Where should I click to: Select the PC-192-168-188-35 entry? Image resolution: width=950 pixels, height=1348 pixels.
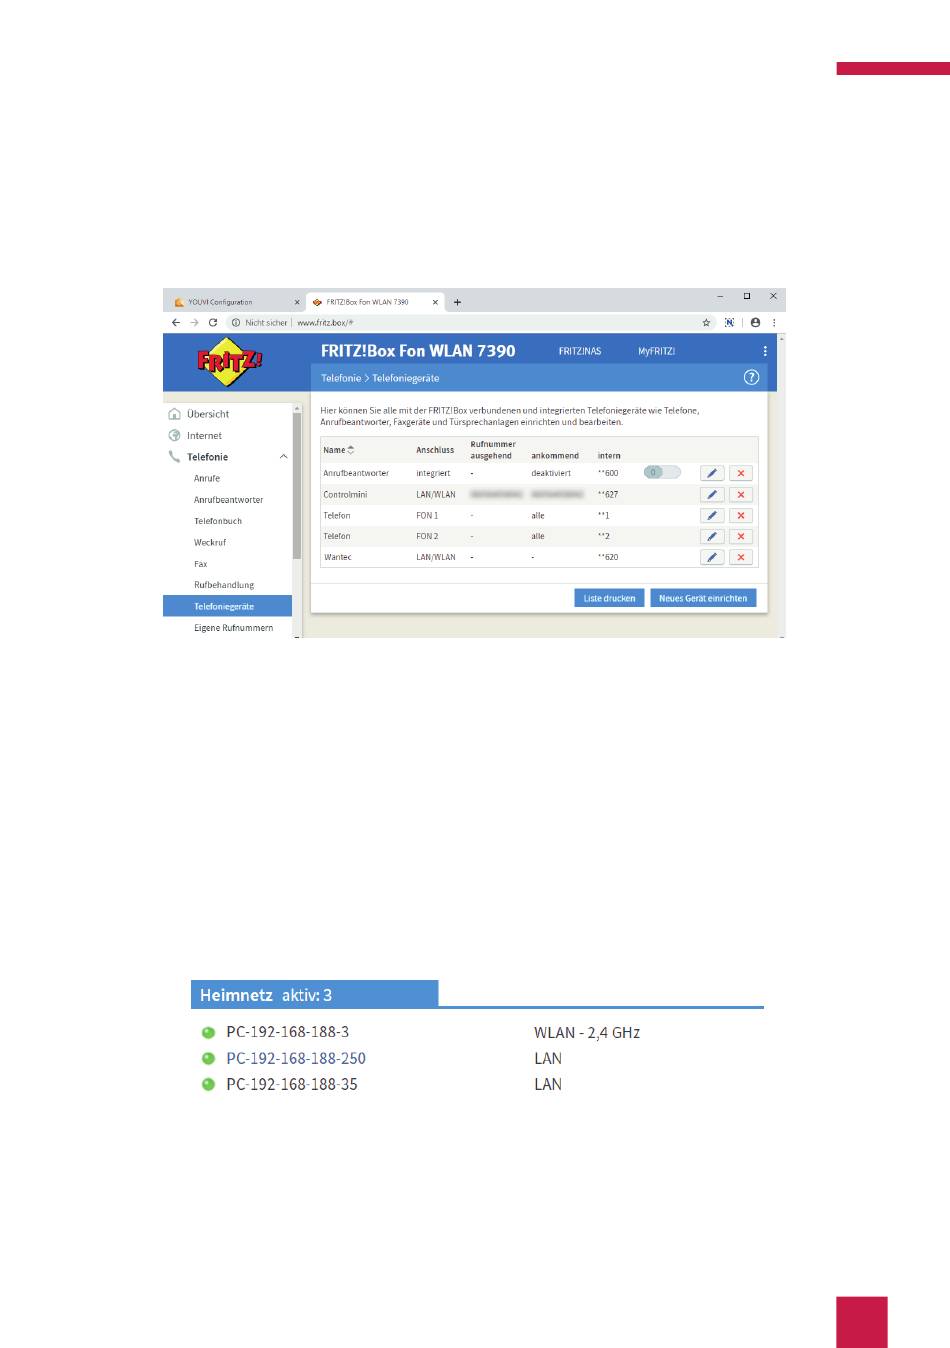292,1084
